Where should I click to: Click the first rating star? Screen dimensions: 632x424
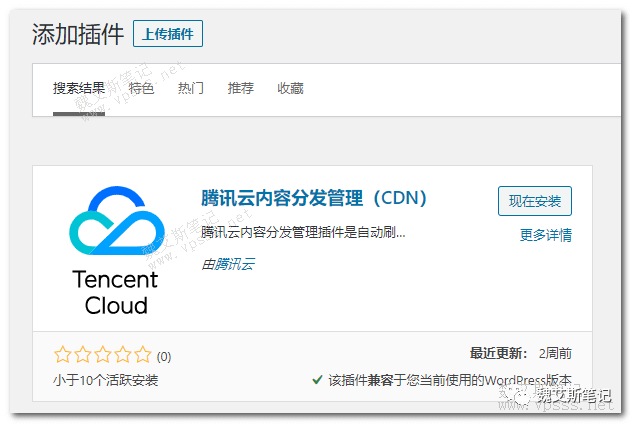(x=62, y=354)
